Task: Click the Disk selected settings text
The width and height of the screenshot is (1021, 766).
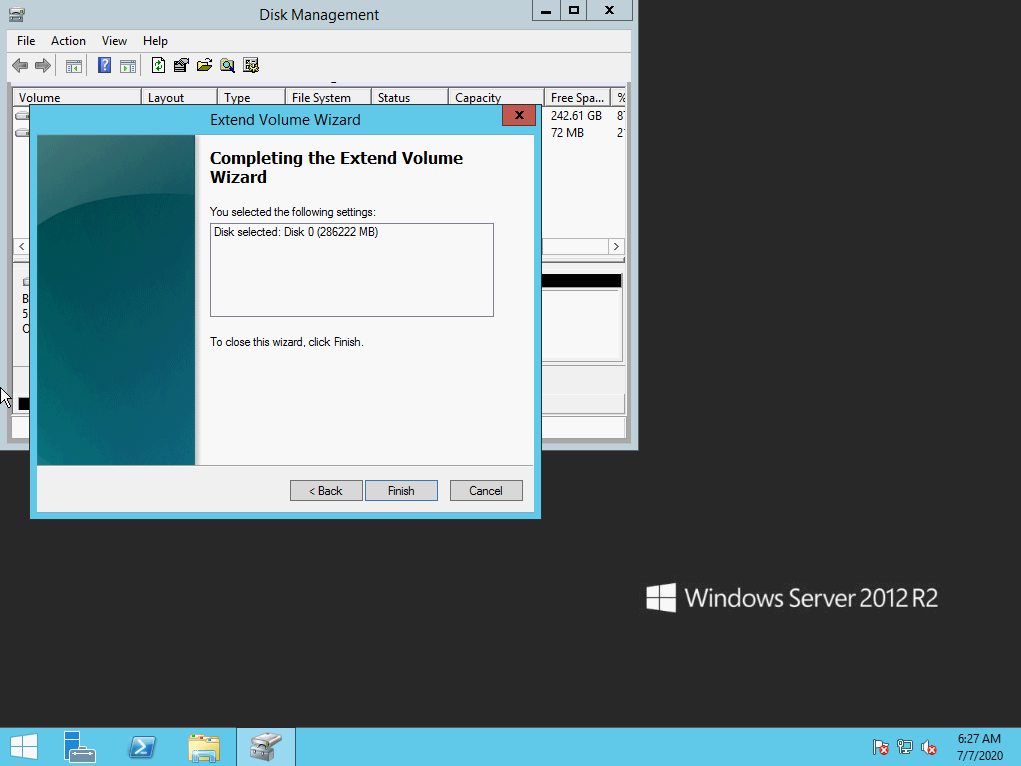Action: (x=296, y=232)
